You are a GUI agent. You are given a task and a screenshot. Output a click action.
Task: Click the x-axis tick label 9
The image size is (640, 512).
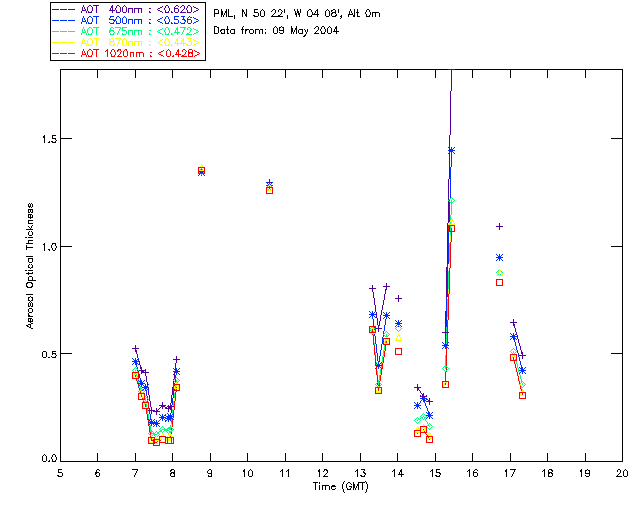tap(210, 473)
